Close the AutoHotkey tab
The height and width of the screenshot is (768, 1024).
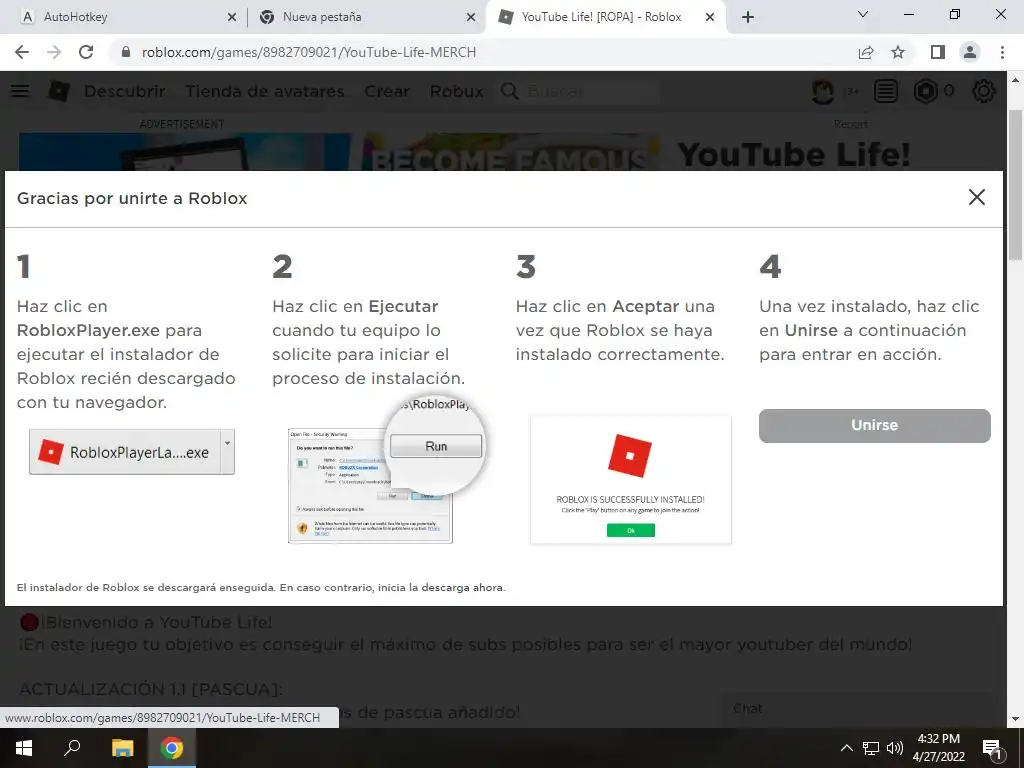click(232, 18)
